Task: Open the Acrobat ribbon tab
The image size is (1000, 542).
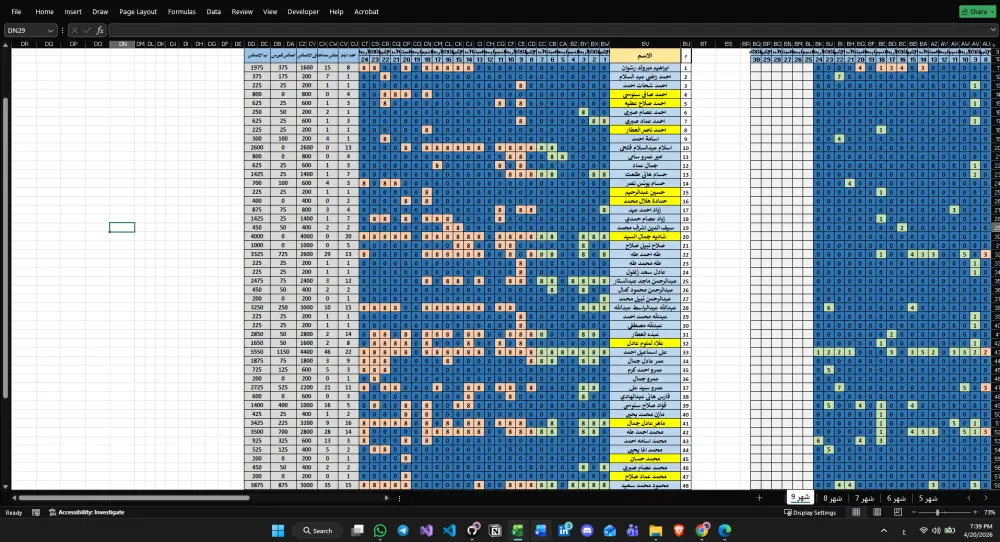Action: 366,11
